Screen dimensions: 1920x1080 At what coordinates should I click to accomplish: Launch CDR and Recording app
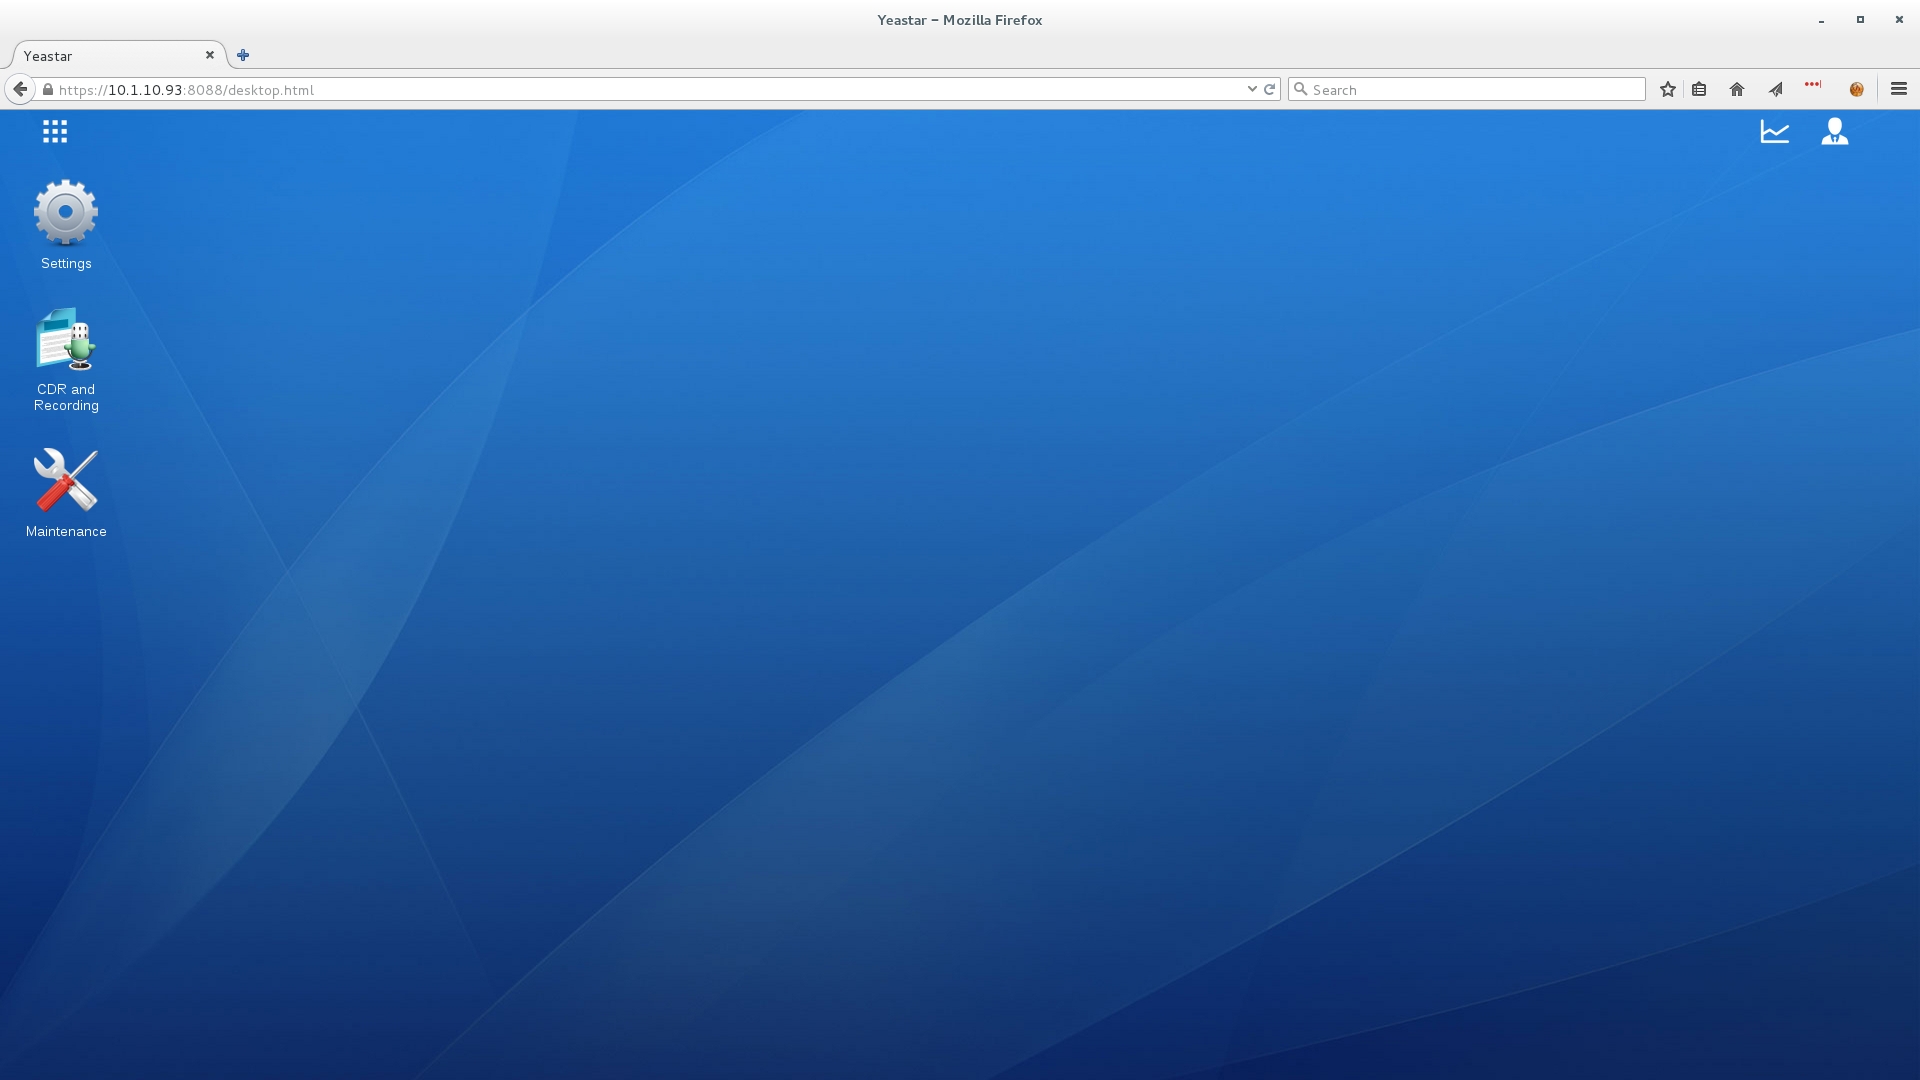[x=66, y=360]
